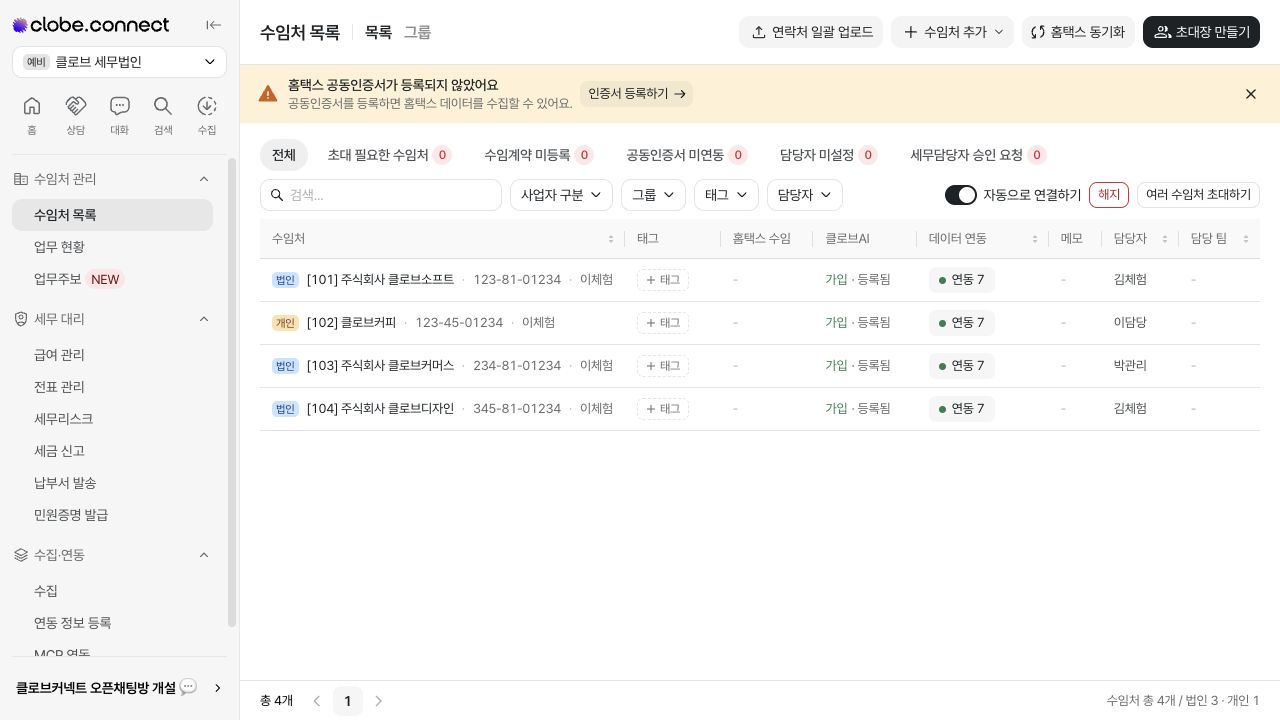Click 인증서 등록하기 link
Image resolution: width=1280 pixels, height=720 pixels.
coord(636,94)
